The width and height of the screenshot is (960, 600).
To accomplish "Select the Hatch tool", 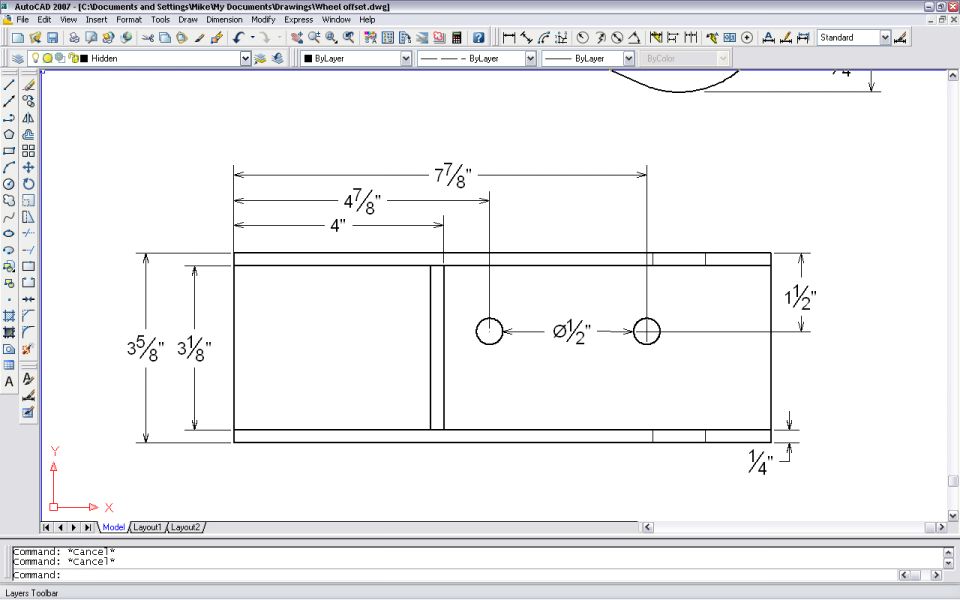I will [x=9, y=316].
